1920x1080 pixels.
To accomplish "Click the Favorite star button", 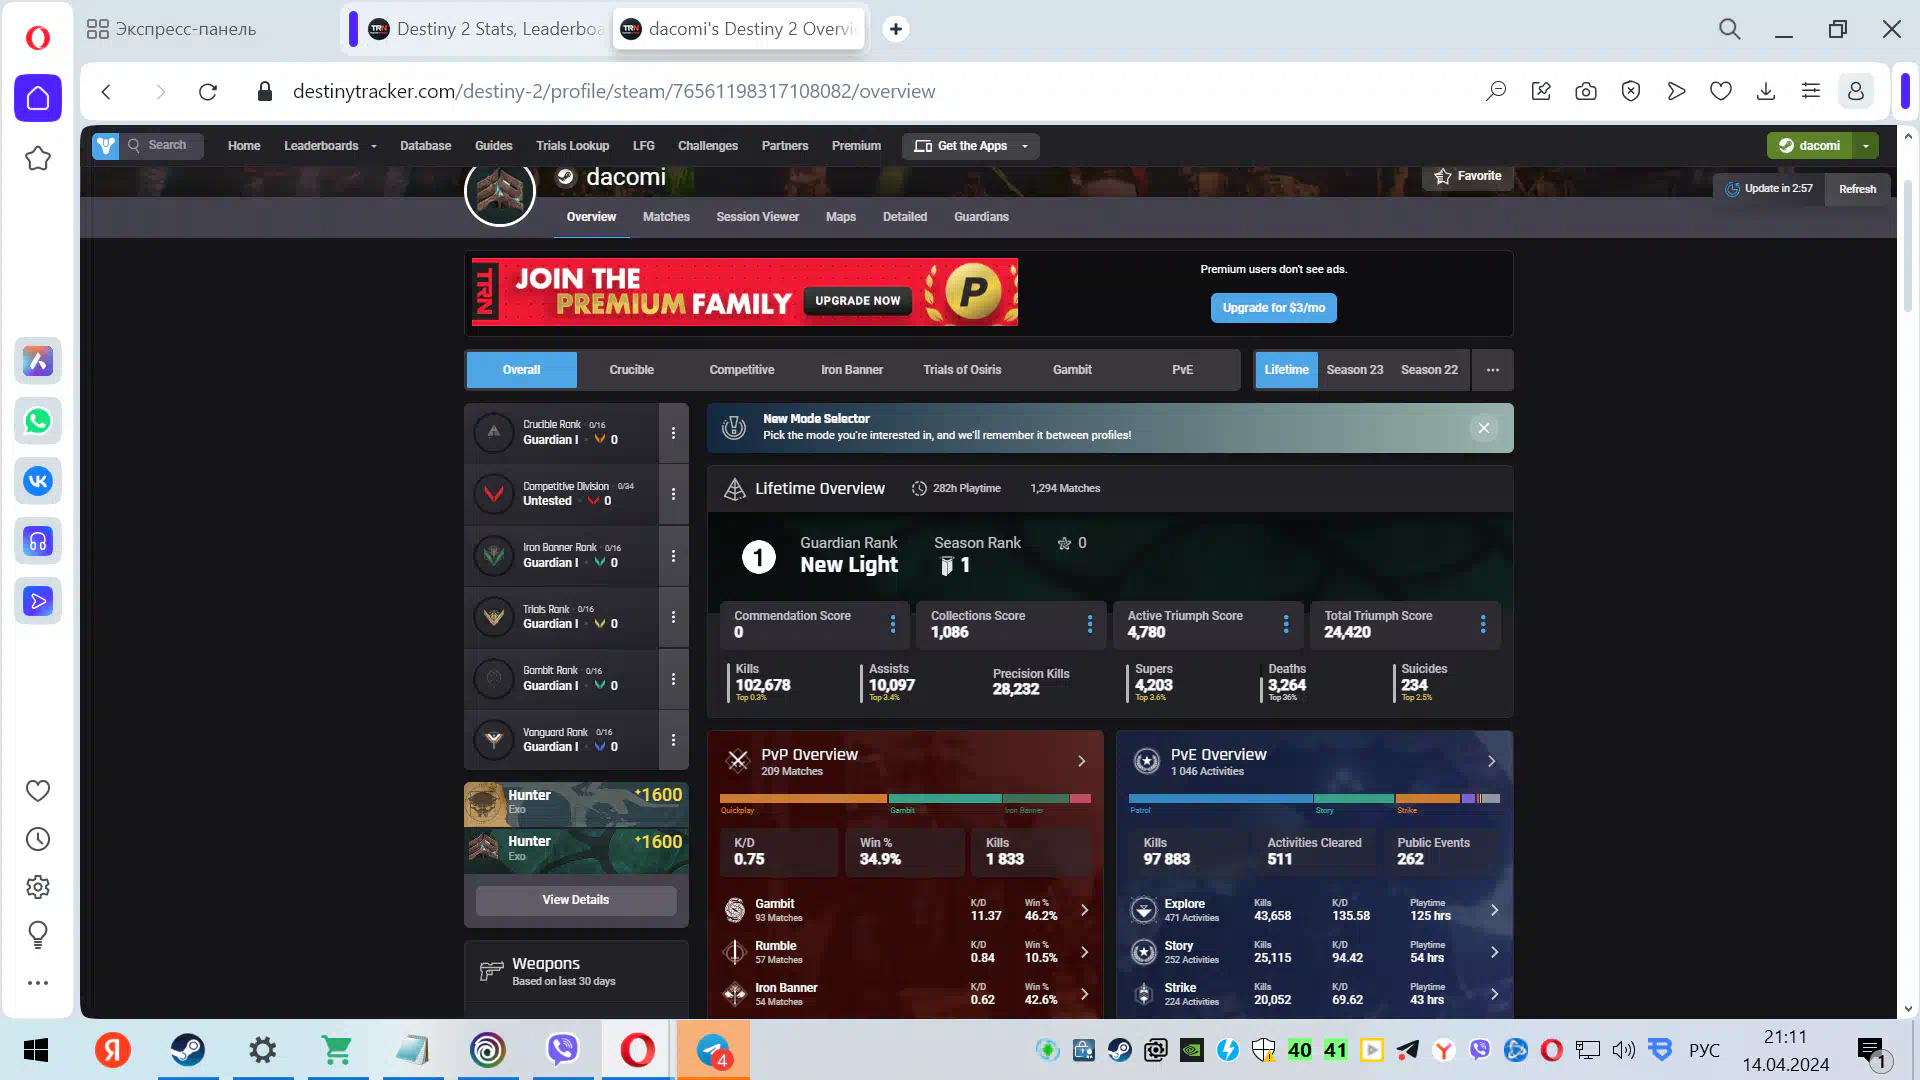I will pyautogui.click(x=1467, y=176).
